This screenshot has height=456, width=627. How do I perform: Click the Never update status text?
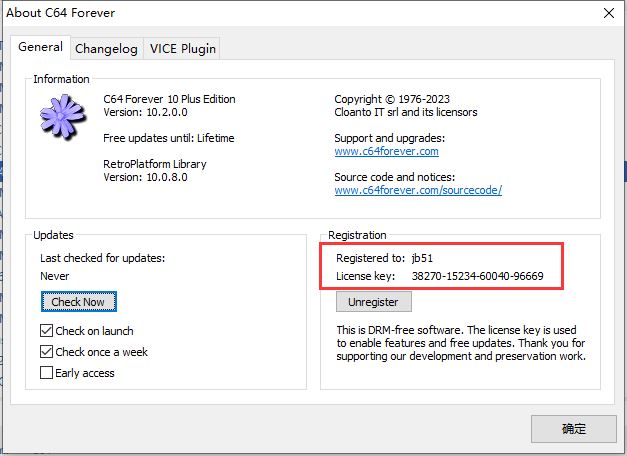coord(55,276)
